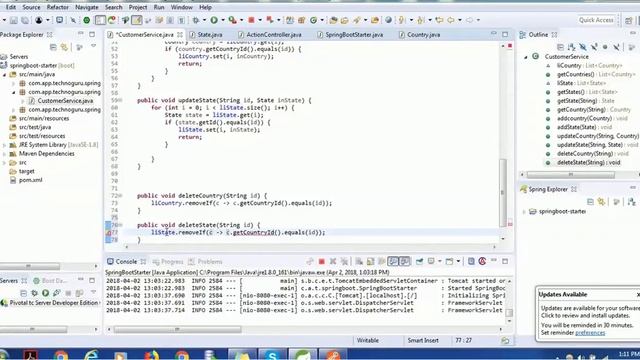Switch to the ActionController.java tab
640x360 pixels.
tap(274, 35)
